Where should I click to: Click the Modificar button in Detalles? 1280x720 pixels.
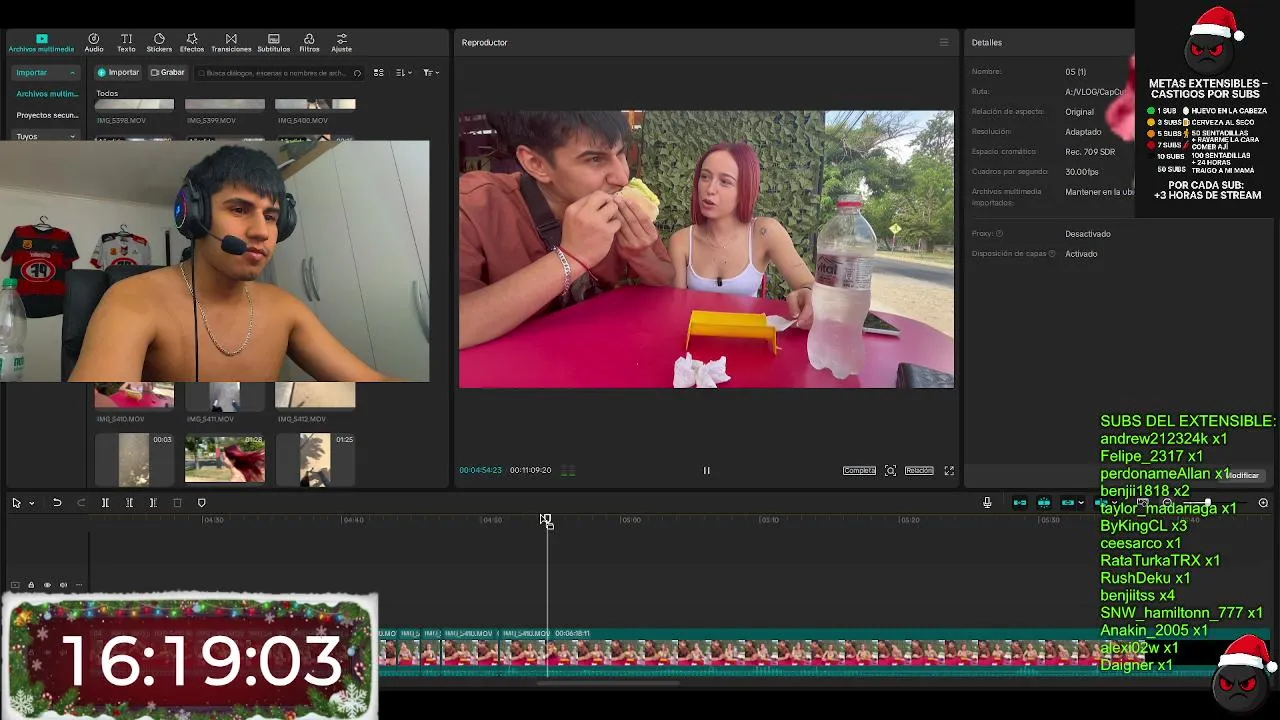(x=1243, y=475)
